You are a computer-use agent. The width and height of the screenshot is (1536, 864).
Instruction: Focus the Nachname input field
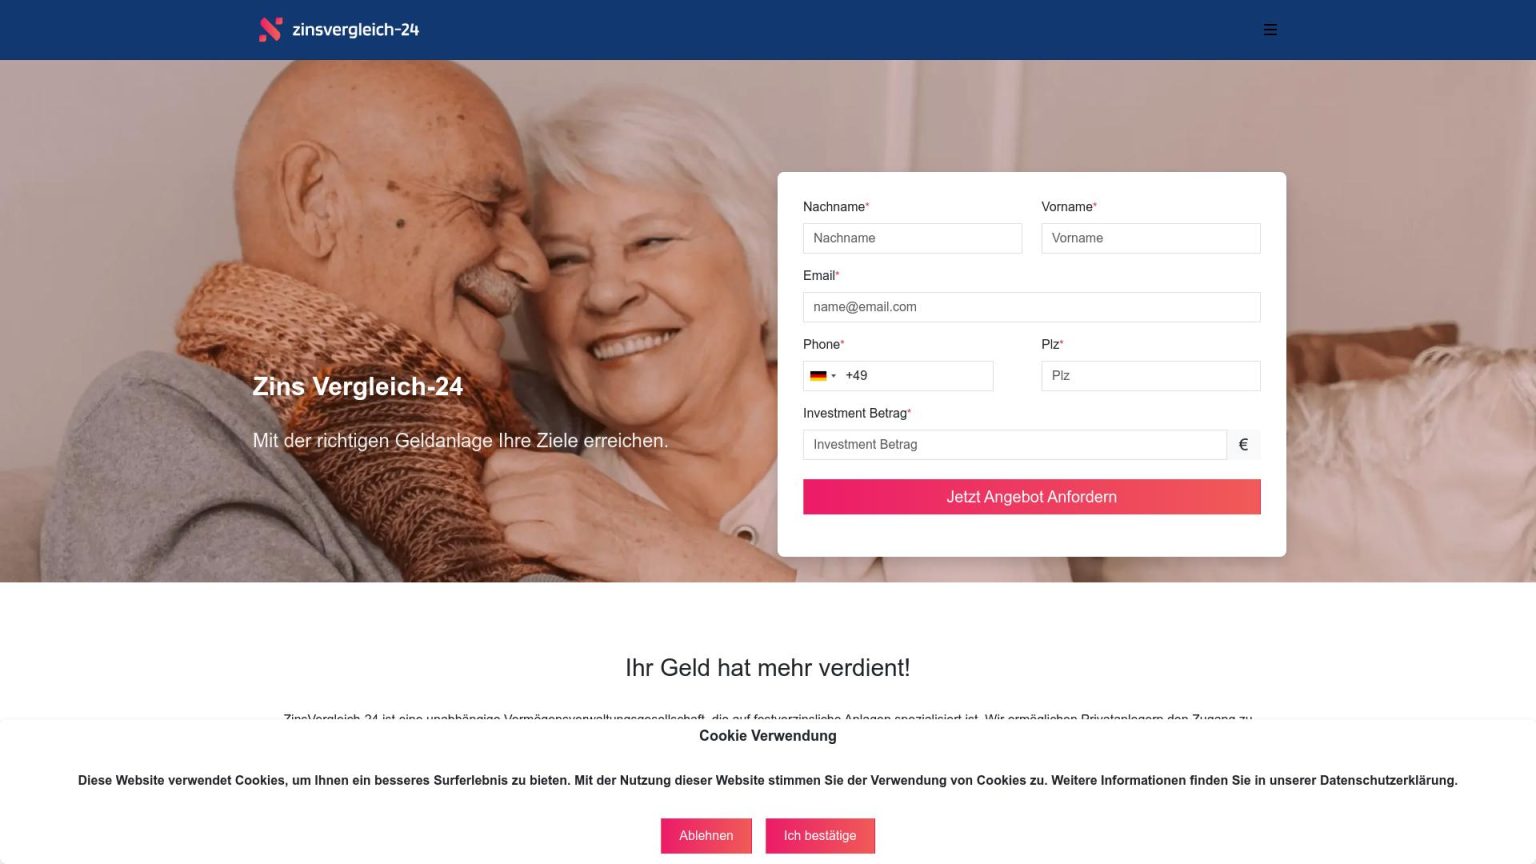point(912,238)
